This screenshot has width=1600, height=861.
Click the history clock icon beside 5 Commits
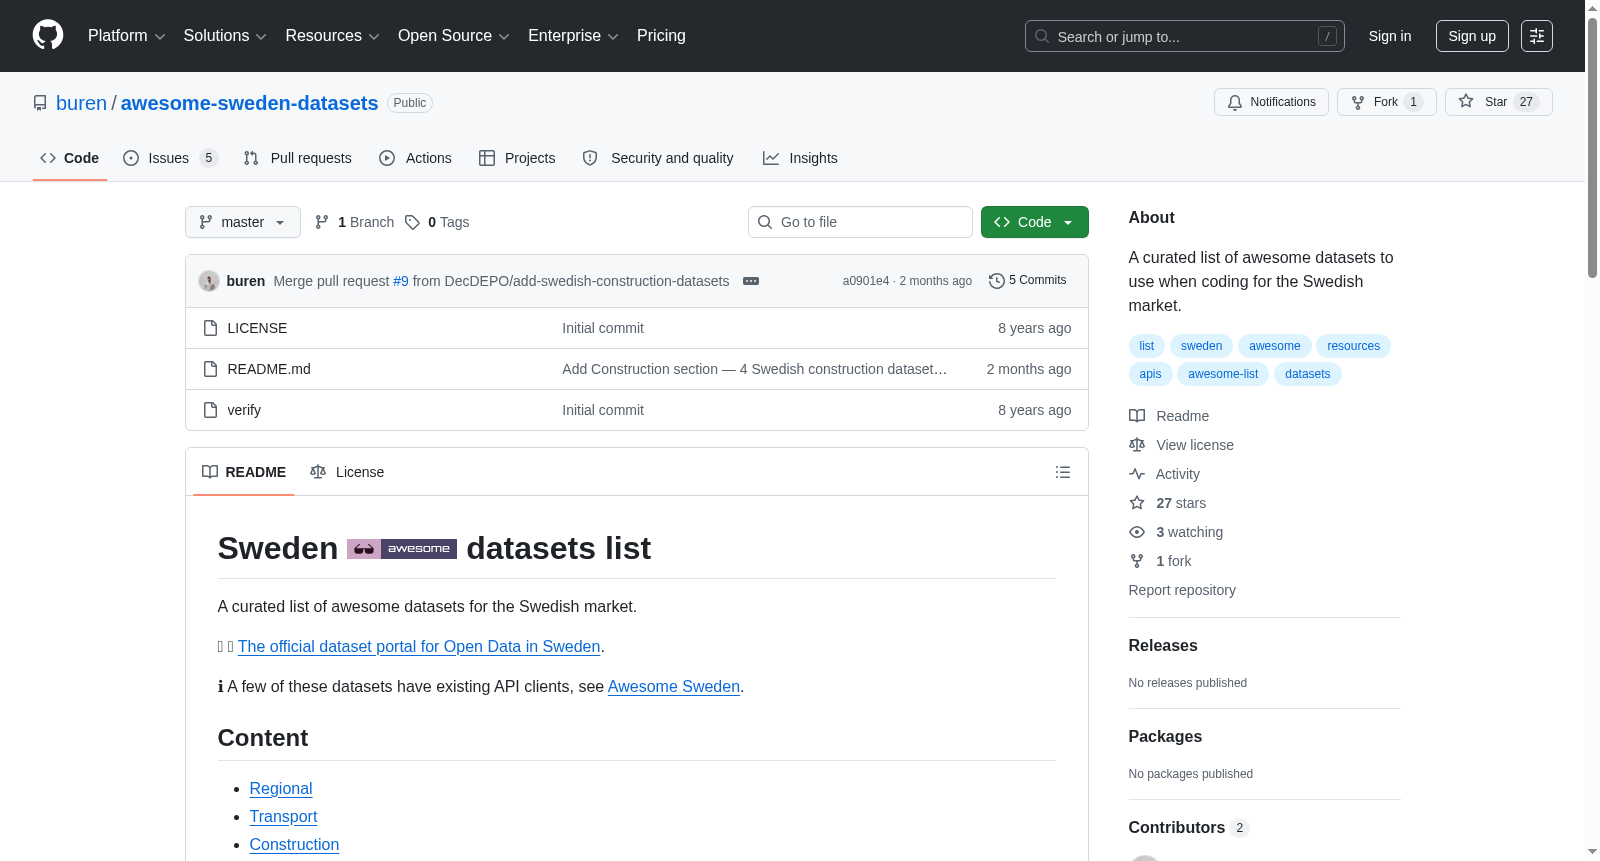[996, 281]
